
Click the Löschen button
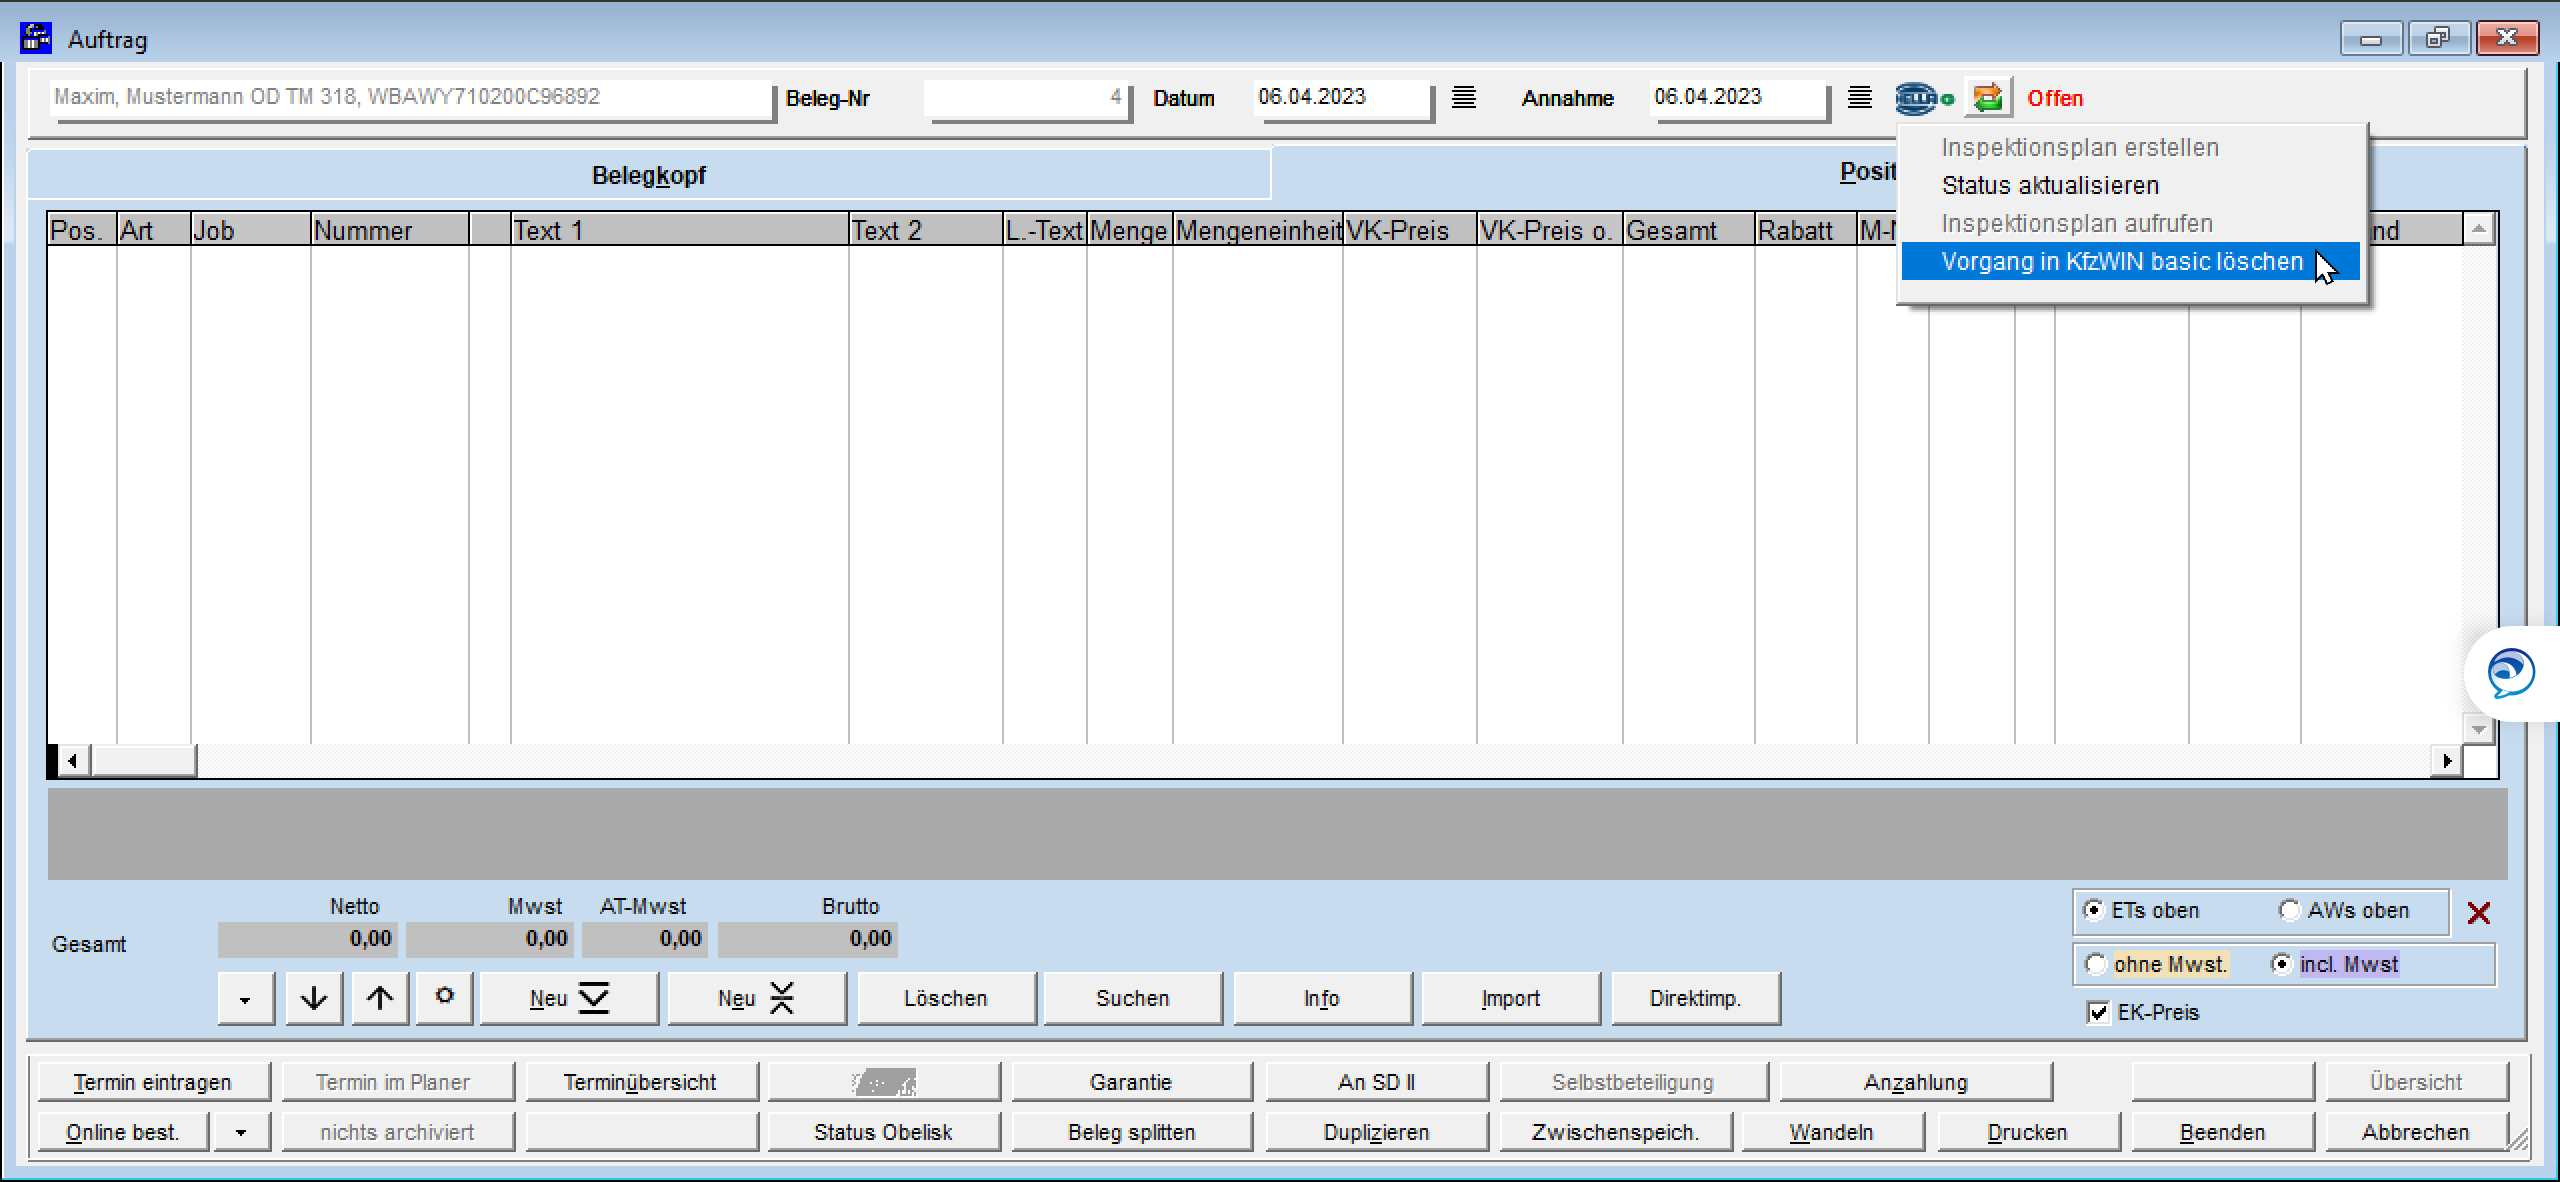pos(946,998)
